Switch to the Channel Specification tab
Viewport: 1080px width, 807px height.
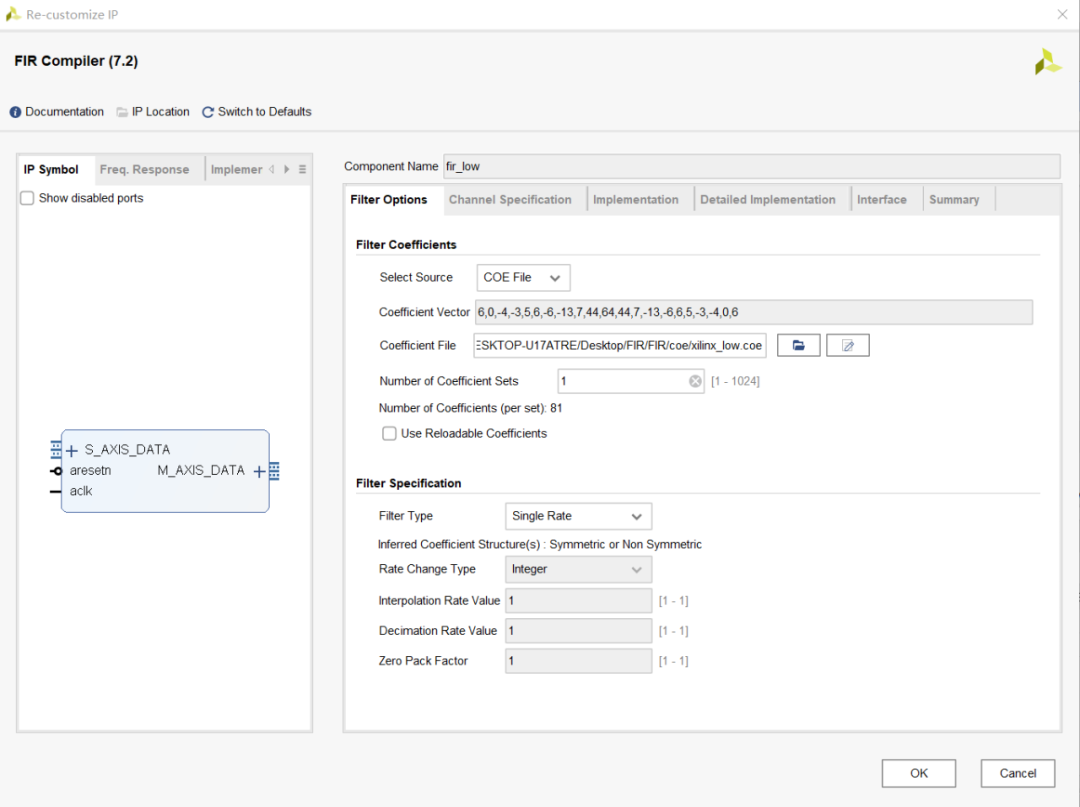tap(510, 200)
